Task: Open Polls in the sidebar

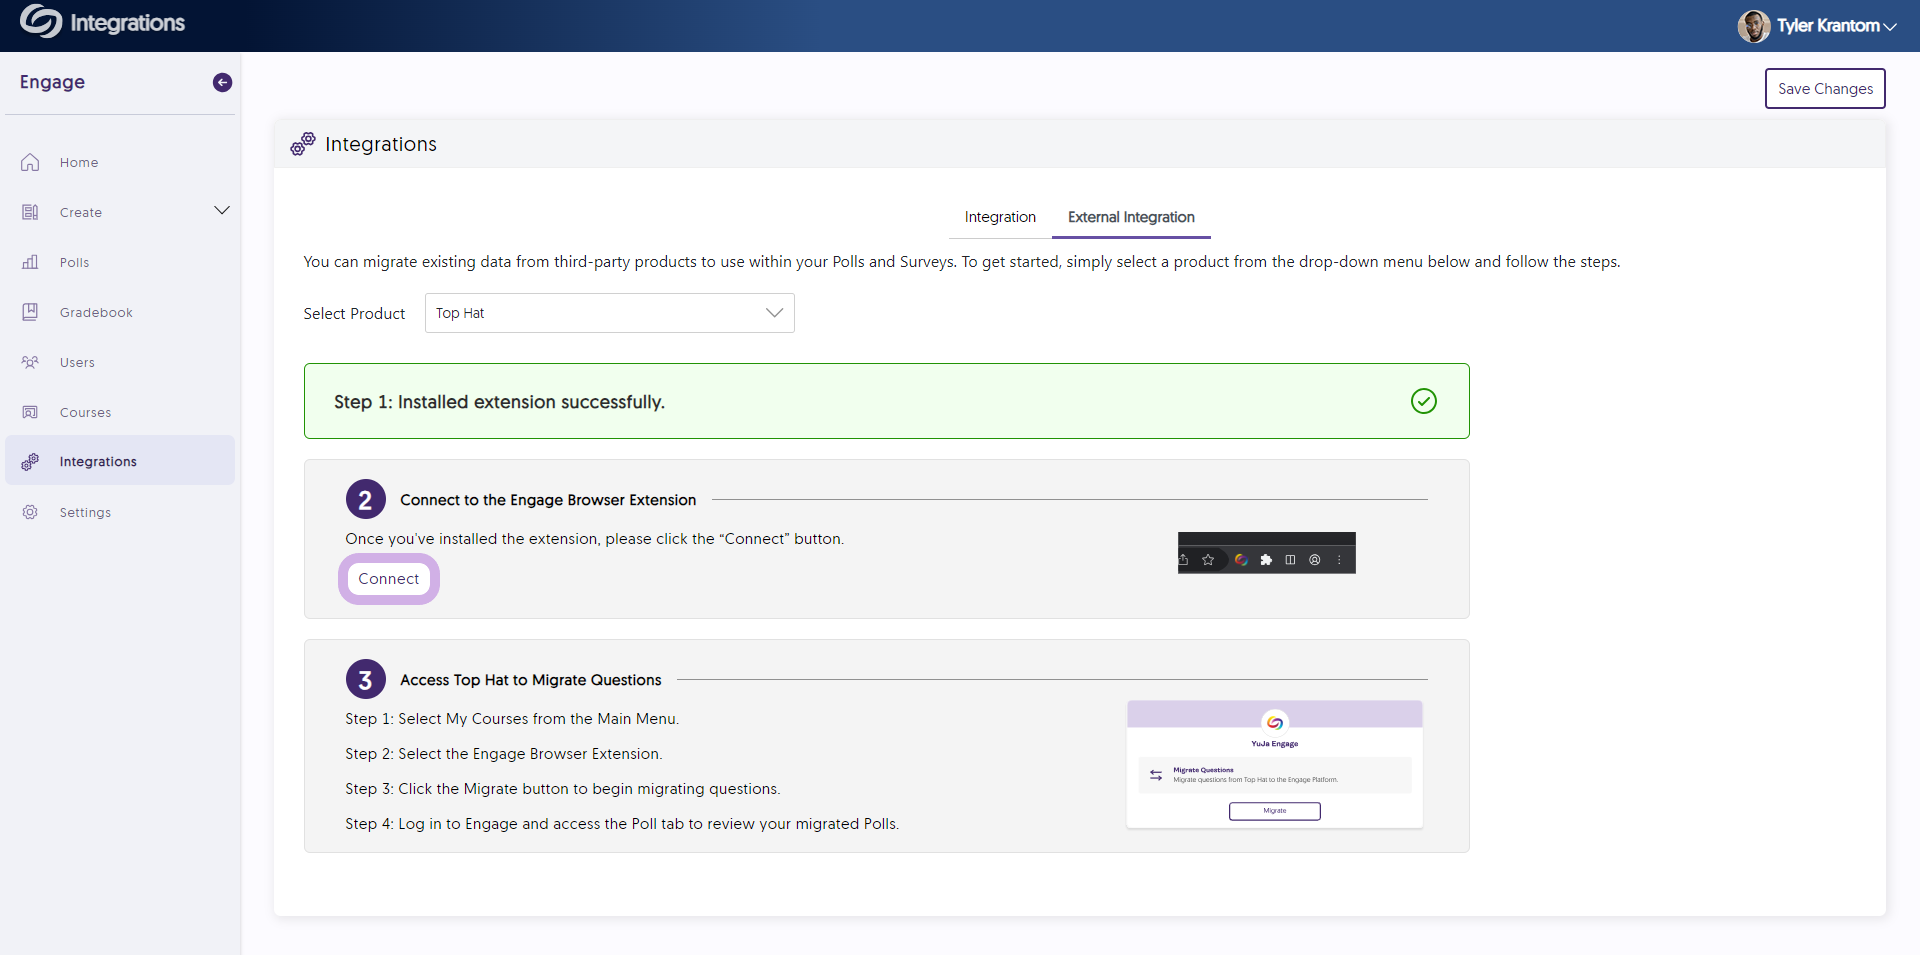Action: coord(120,262)
